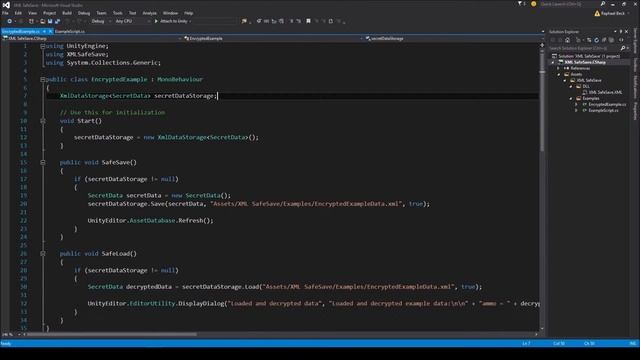Click the INS indicator in status bar
640x360 pixels.
tap(633, 344)
